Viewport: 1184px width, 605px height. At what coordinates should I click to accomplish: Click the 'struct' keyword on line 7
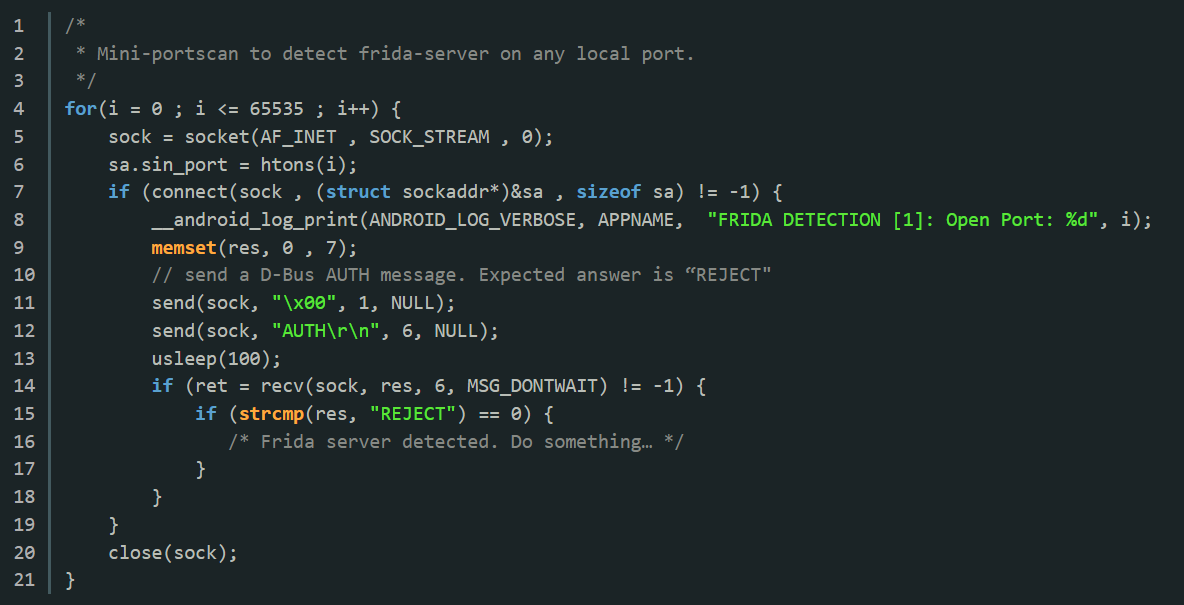(x=358, y=192)
